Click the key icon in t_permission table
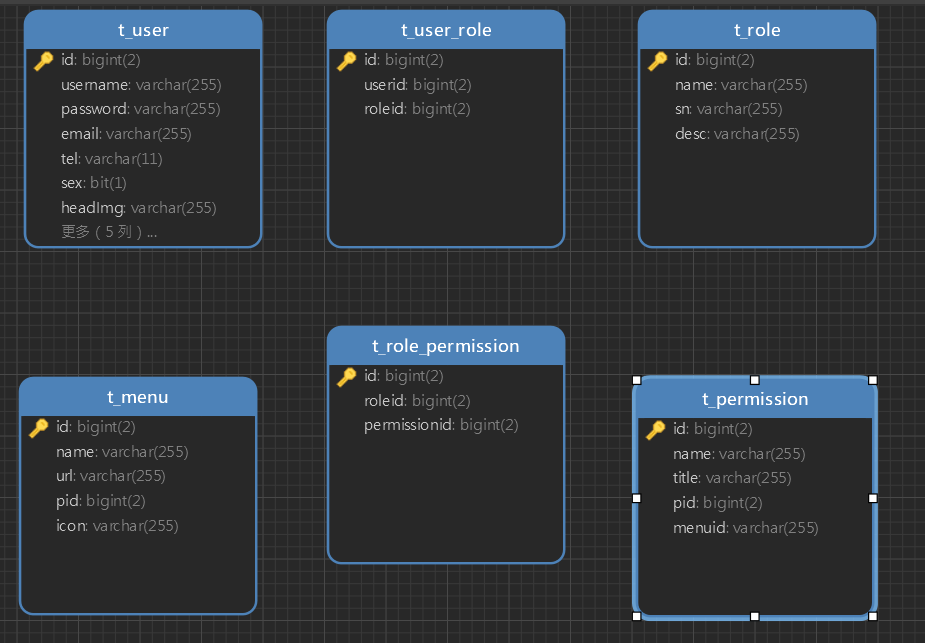This screenshot has width=925, height=643. 655,430
